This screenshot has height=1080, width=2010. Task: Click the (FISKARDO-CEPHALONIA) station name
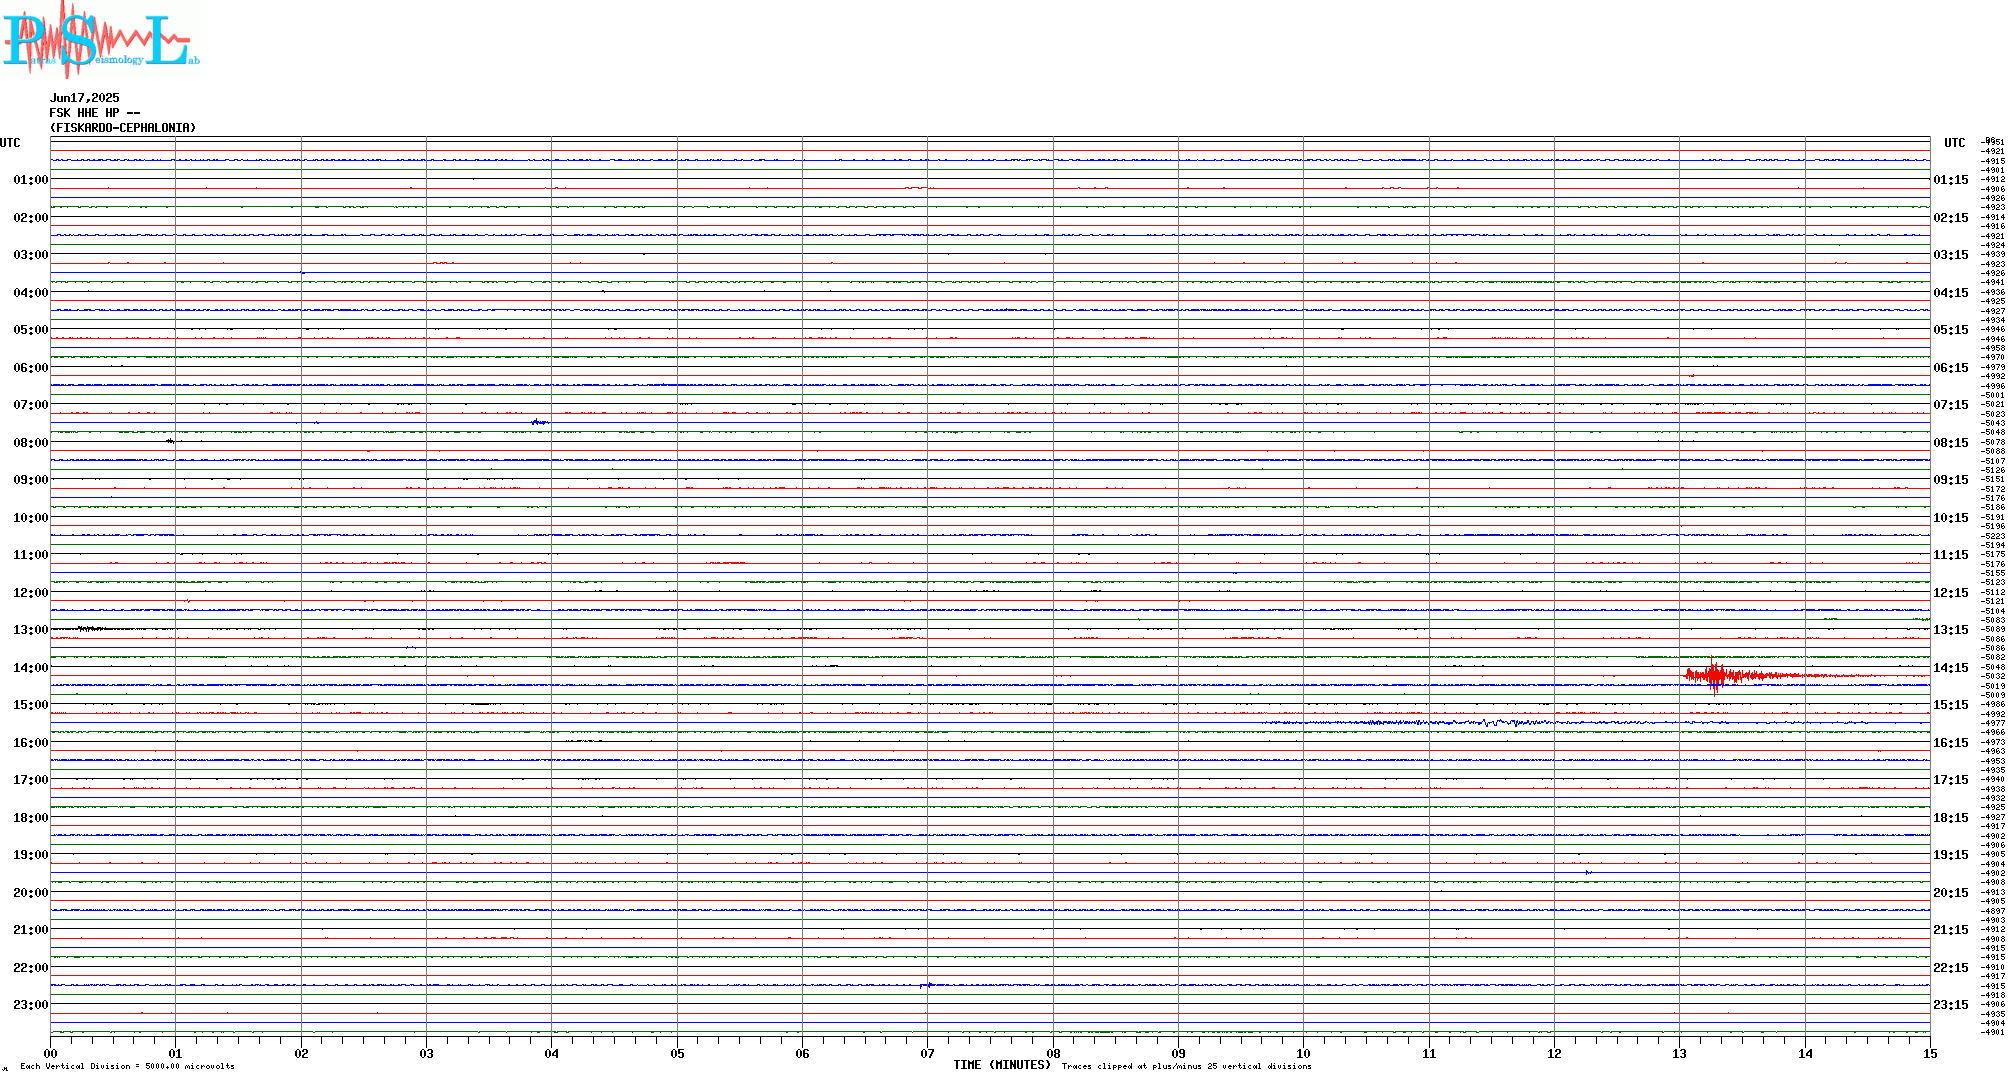123,128
